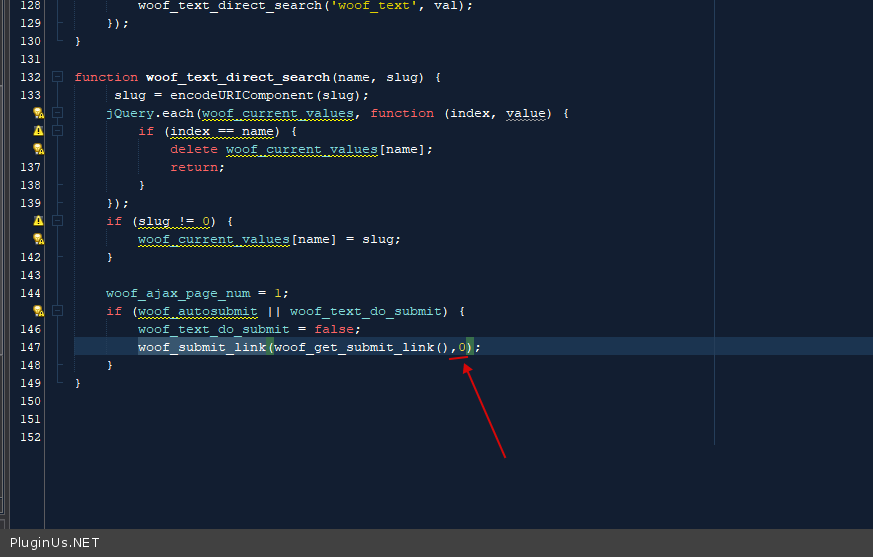
Task: Open the hint lightbulb on the 'delete woof_current_values' line
Action: coord(38,149)
